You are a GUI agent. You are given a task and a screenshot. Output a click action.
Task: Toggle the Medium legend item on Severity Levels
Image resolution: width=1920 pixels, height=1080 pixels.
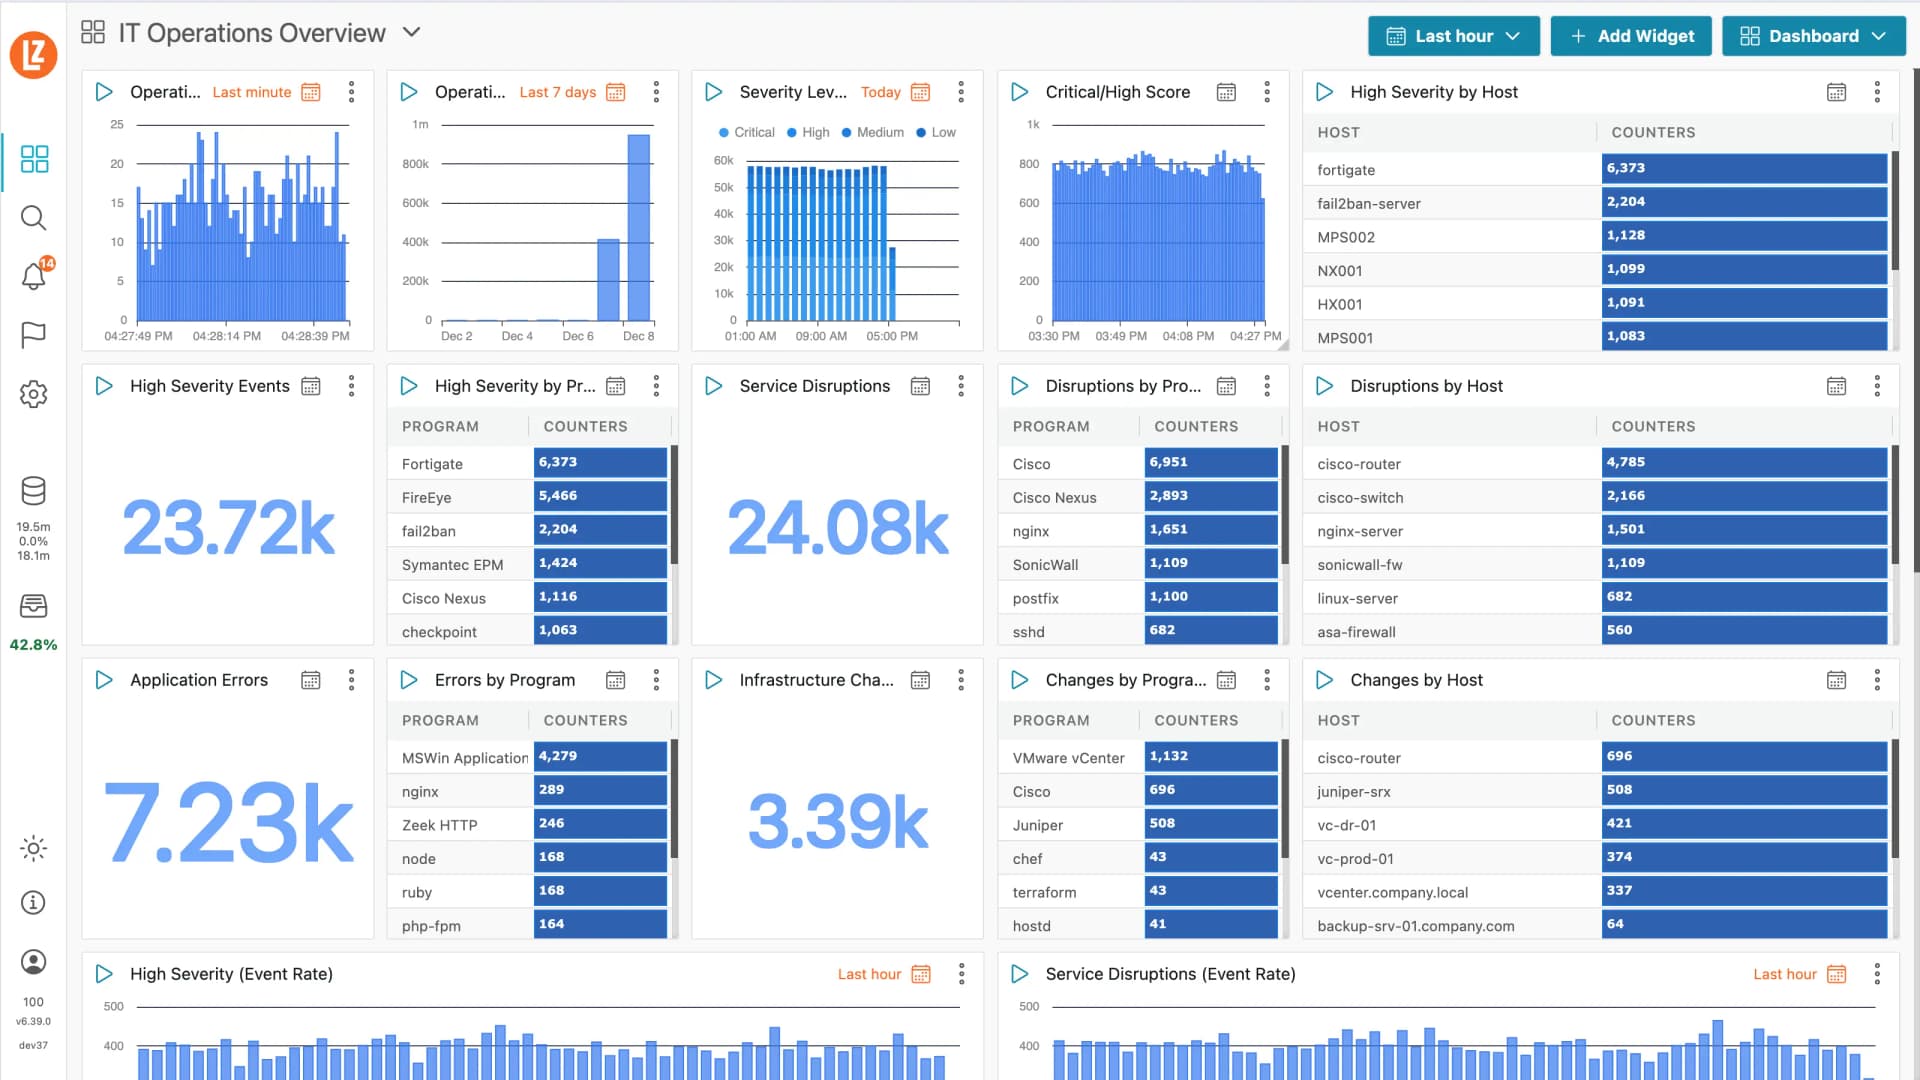coord(871,132)
